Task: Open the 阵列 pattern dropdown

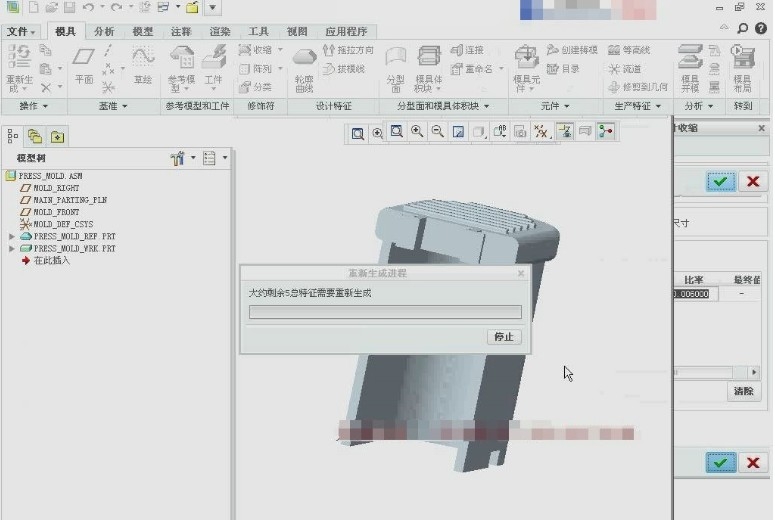Action: (x=280, y=69)
